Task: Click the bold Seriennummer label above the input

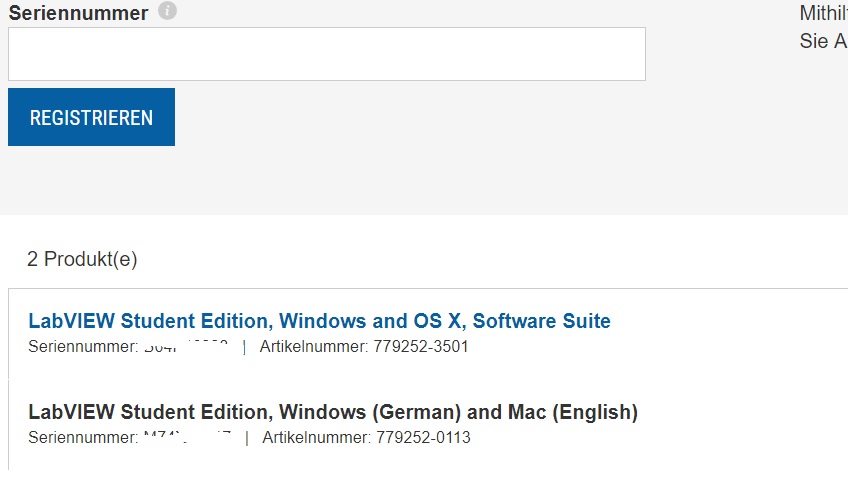Action: (x=78, y=13)
